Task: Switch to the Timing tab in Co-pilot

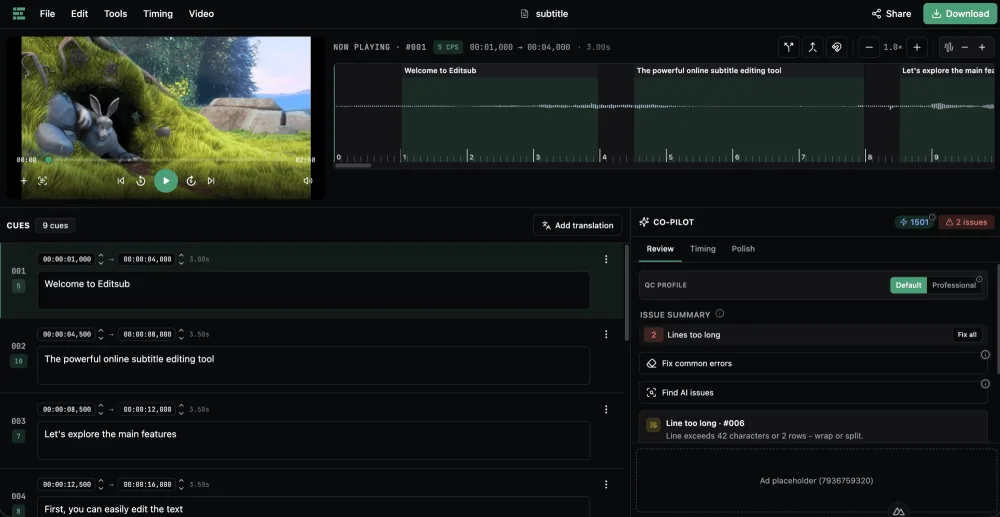Action: pyautogui.click(x=702, y=249)
